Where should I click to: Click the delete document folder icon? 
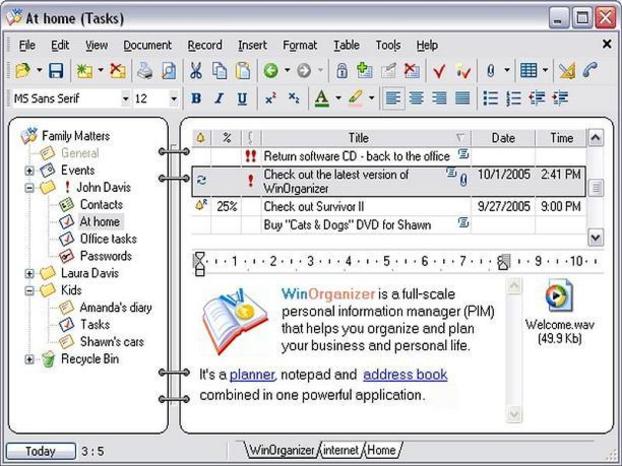point(117,71)
